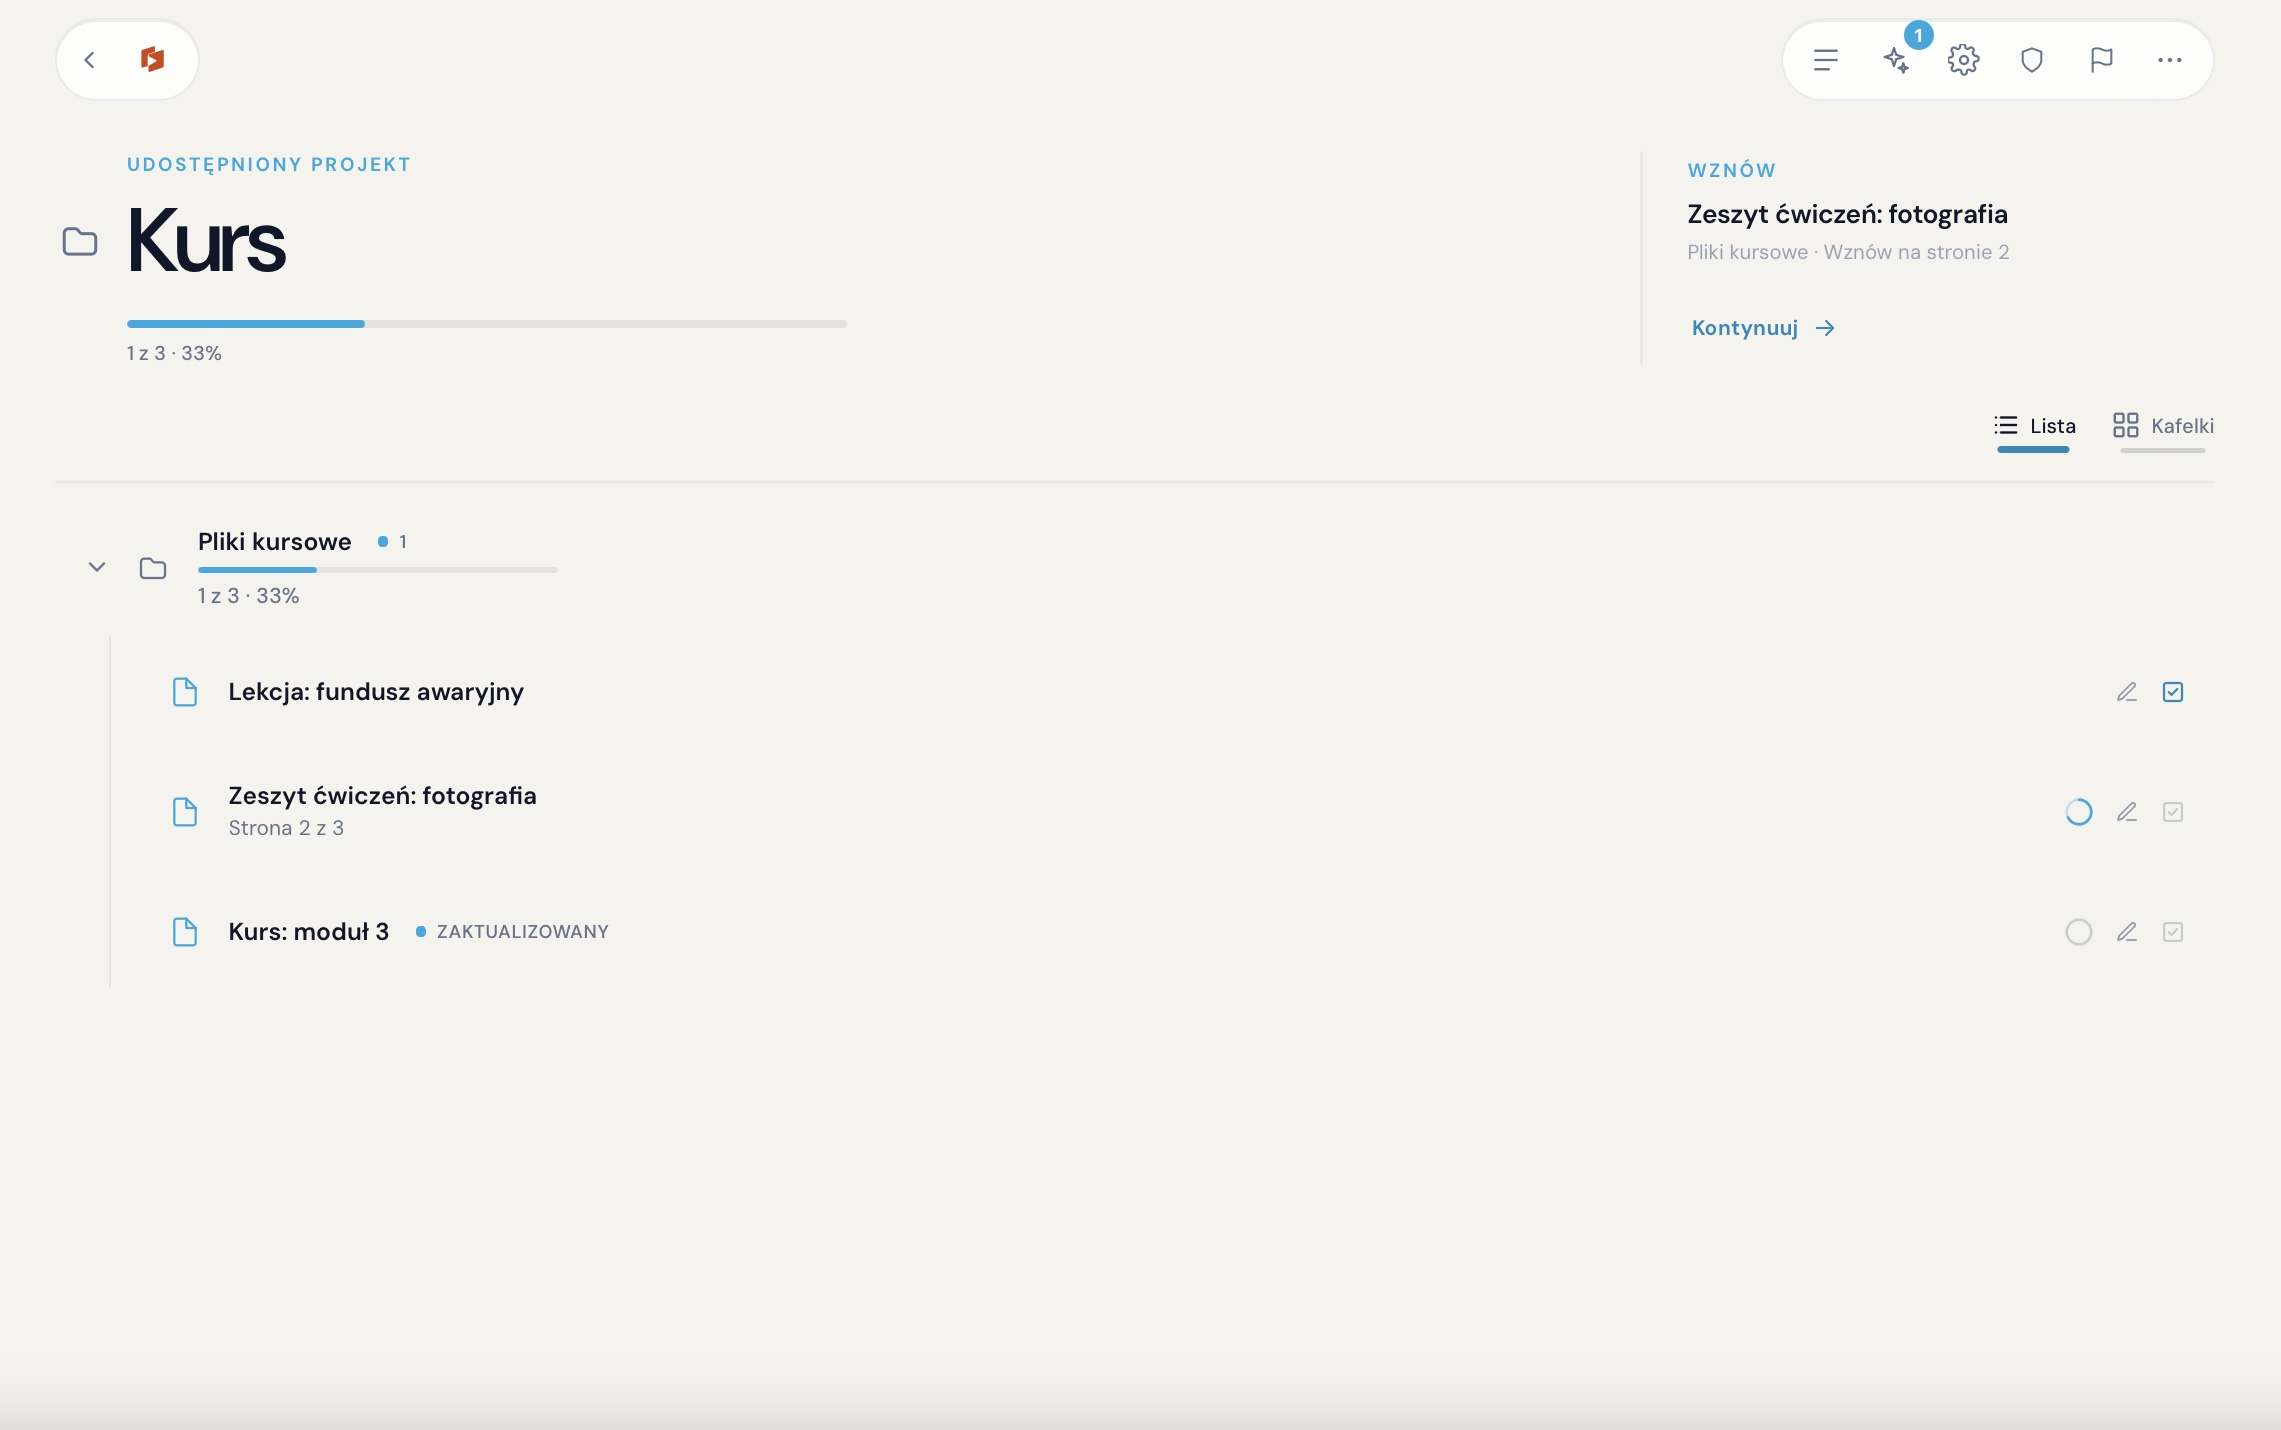
Task: Mark Kurs: moduł 3 checkbox as done
Action: (x=2173, y=932)
